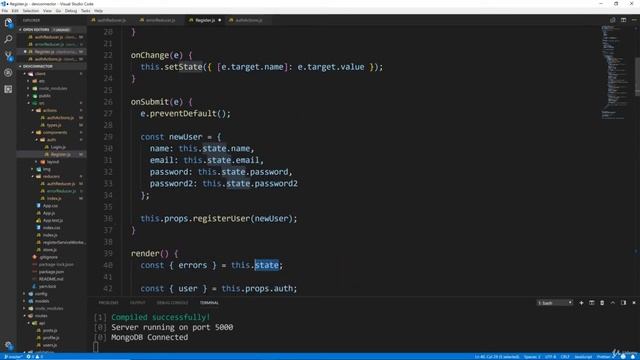The height and width of the screenshot is (360, 640).
Task: Open the File menu
Action: tap(4, 11)
